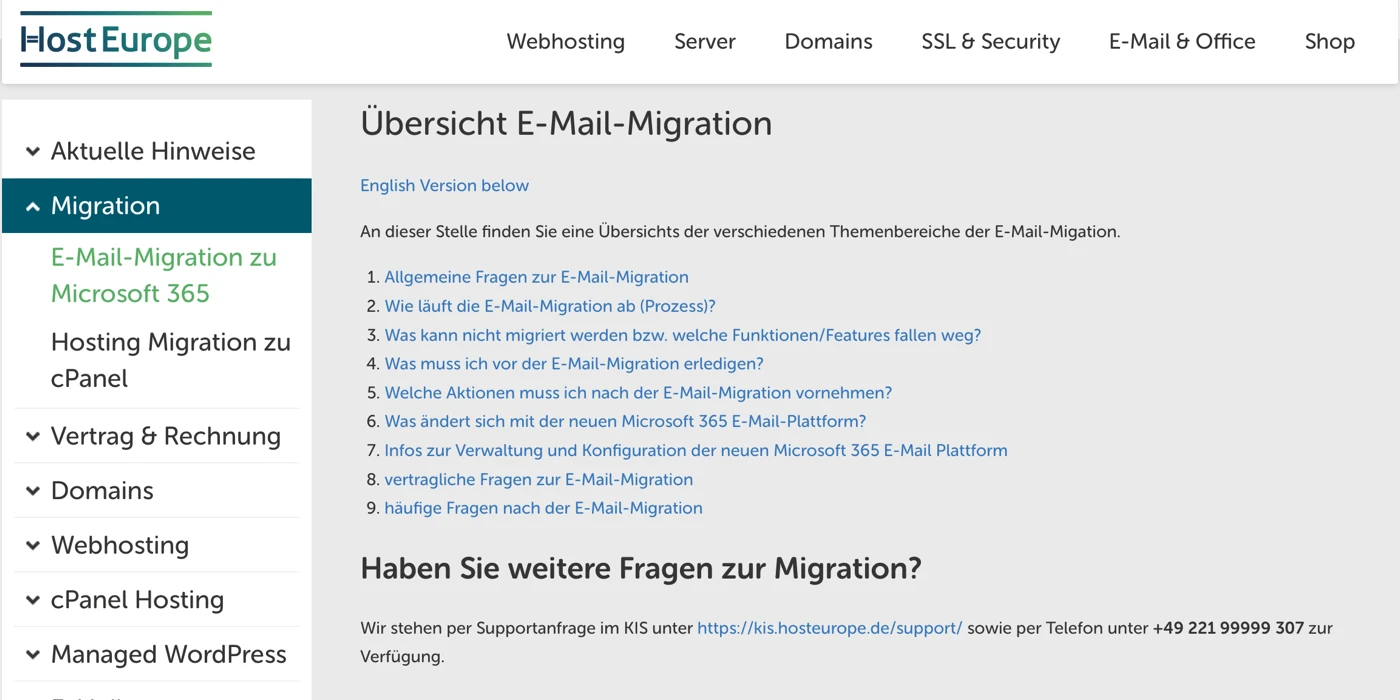The width and height of the screenshot is (1400, 700).
Task: Open the E-Mail & Office menu
Action: pyautogui.click(x=1181, y=41)
